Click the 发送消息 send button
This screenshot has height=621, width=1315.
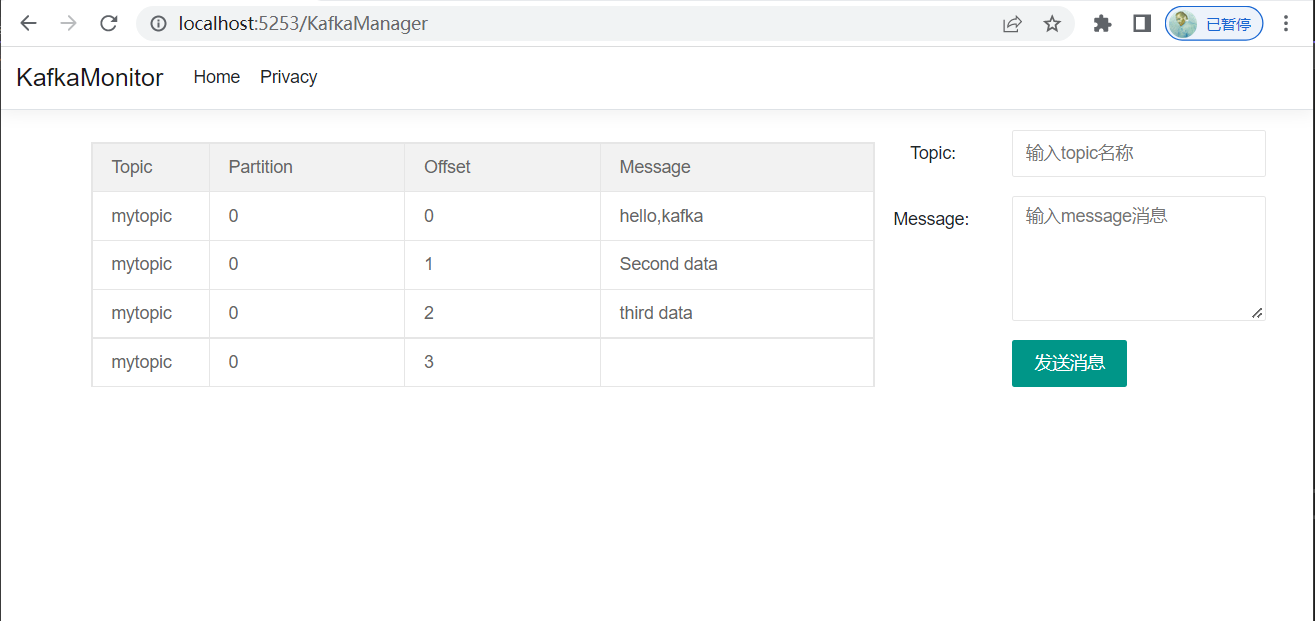coord(1069,363)
